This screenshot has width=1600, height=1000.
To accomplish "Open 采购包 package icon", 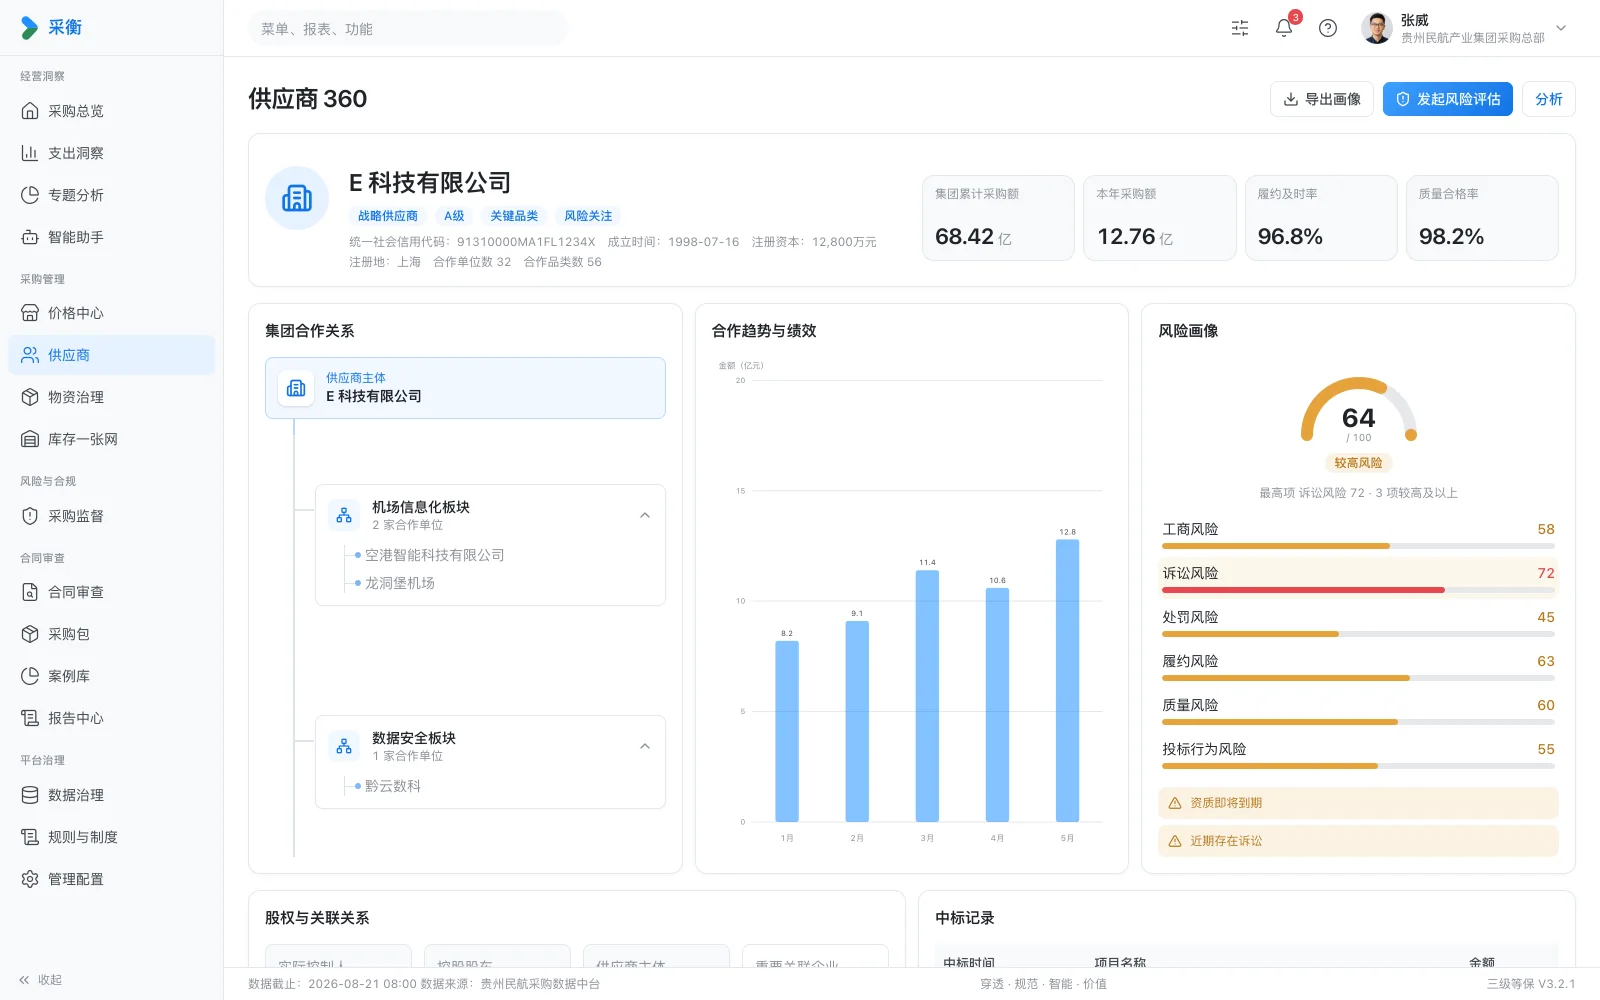I will point(30,634).
